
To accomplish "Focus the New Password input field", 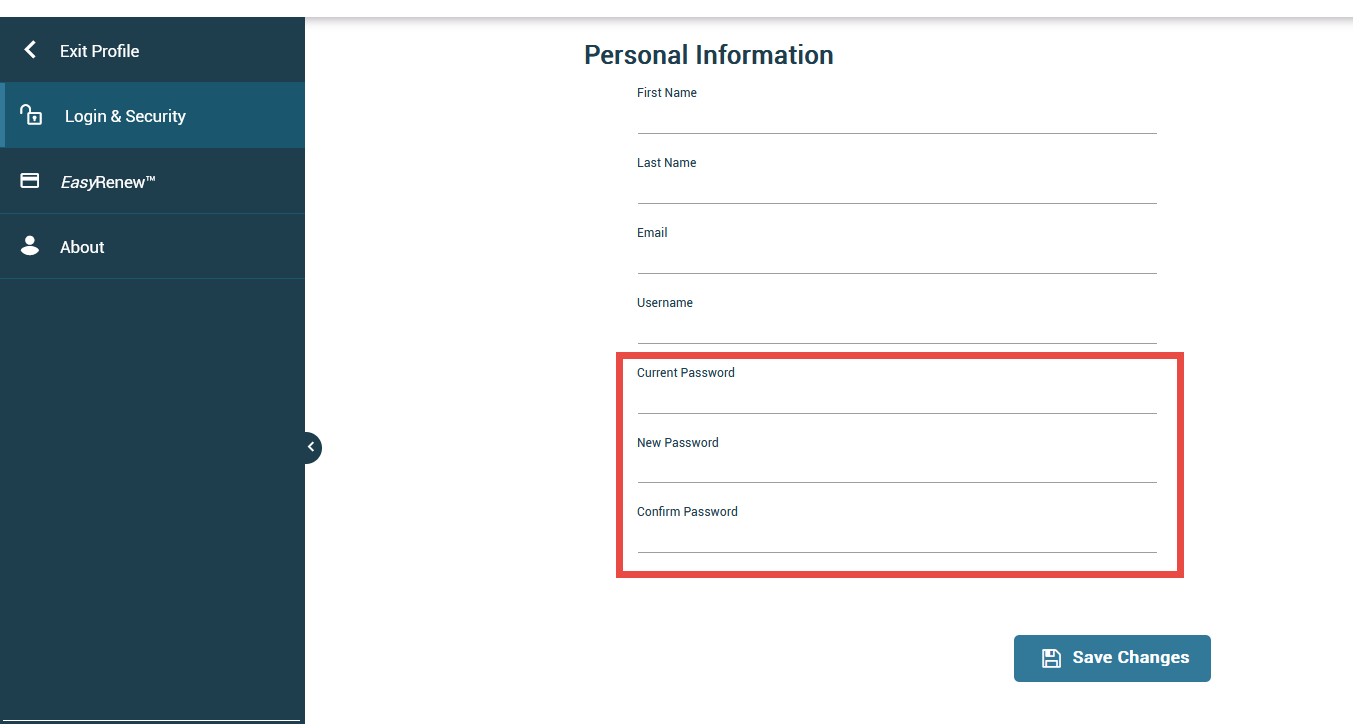I will 897,468.
